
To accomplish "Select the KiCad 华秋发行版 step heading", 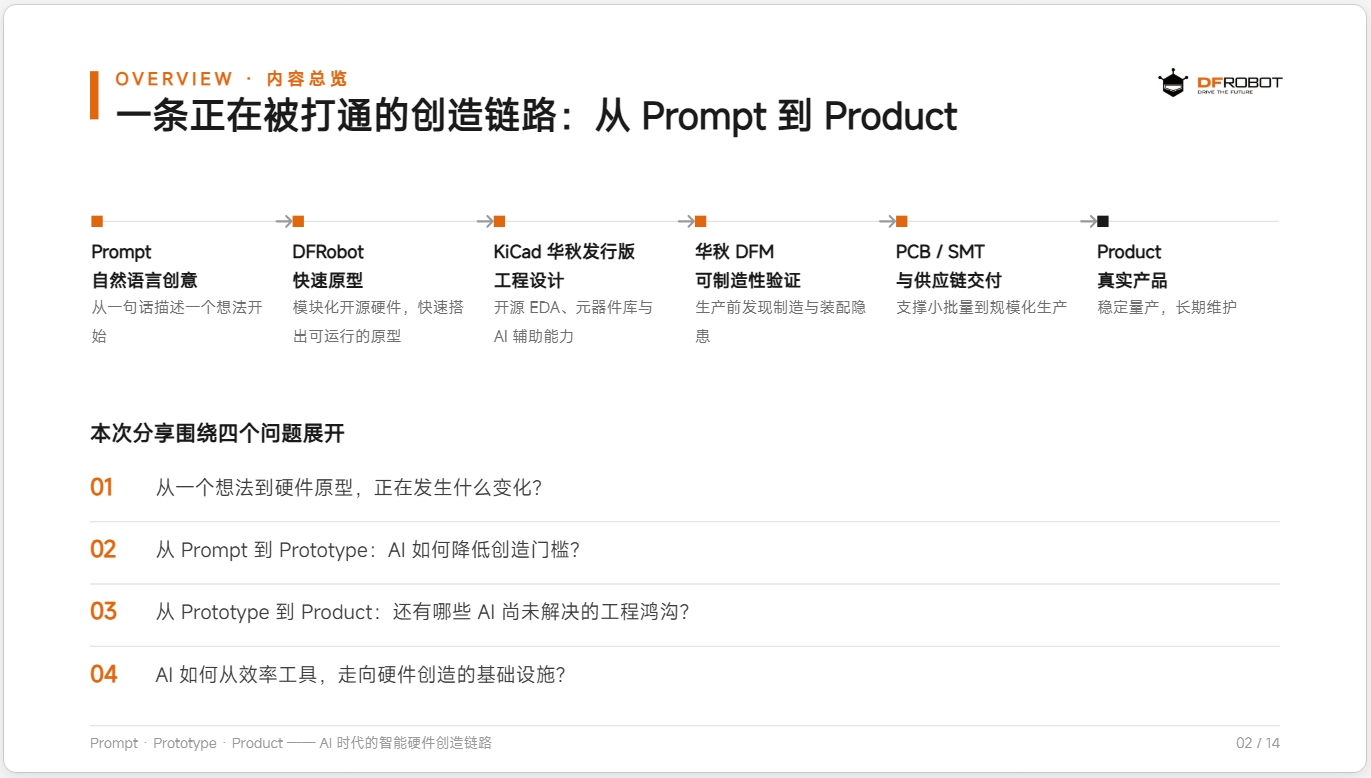I will tap(564, 266).
